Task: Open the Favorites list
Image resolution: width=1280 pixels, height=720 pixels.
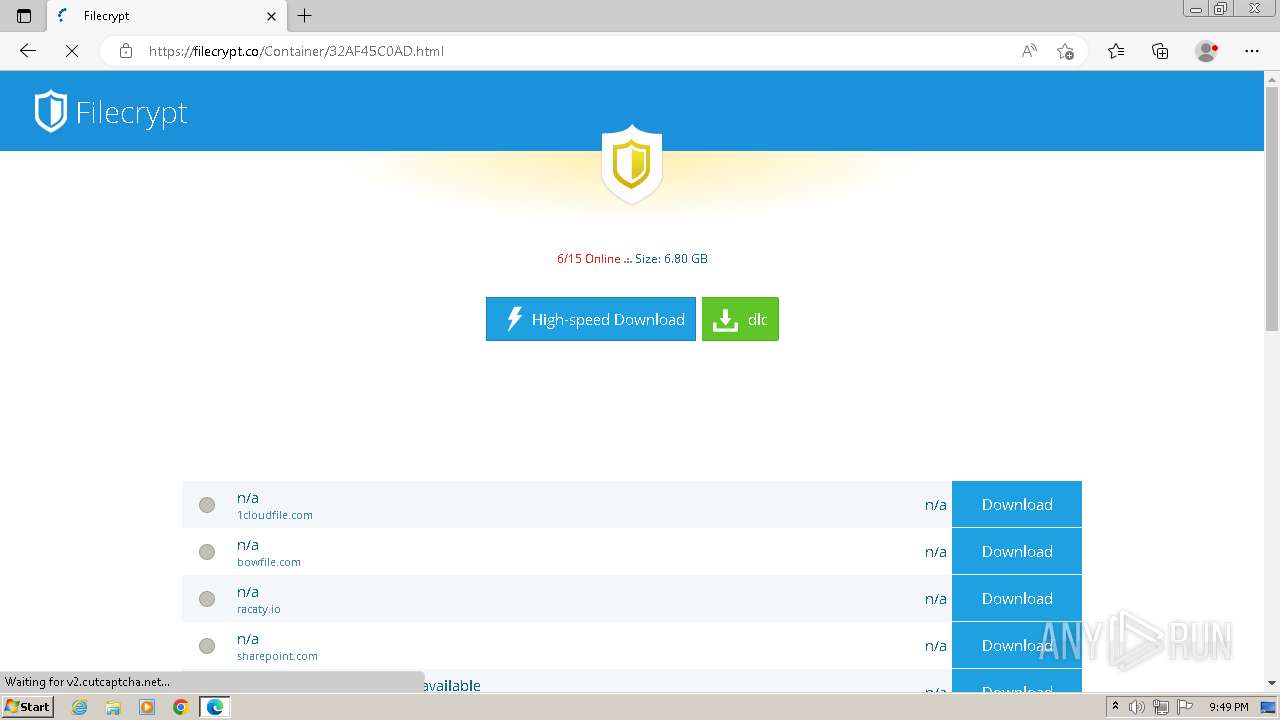Action: [x=1116, y=51]
